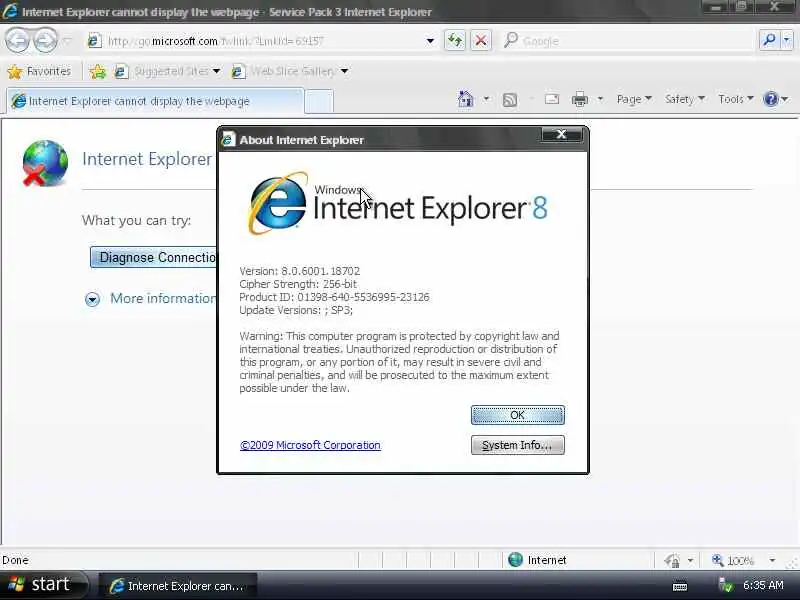Expand the address bar history dropdown

(x=430, y=41)
